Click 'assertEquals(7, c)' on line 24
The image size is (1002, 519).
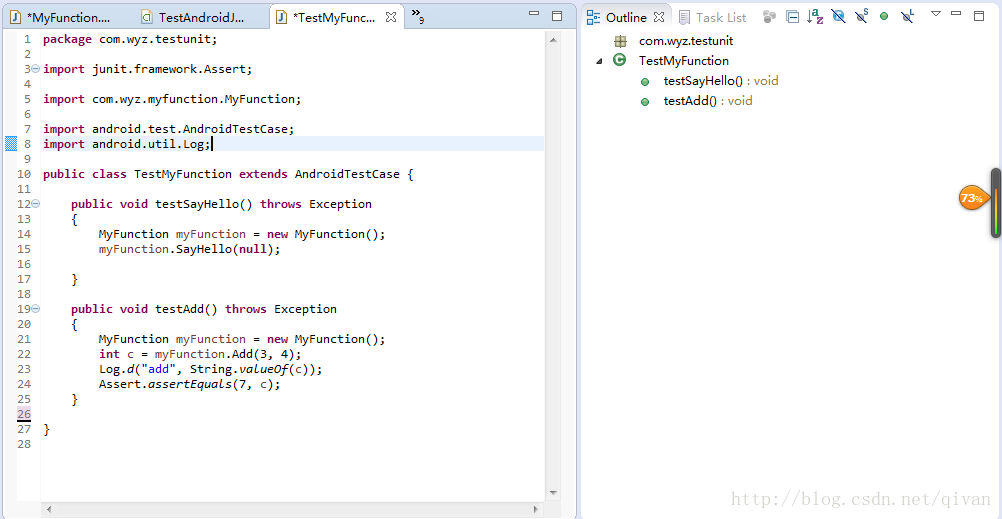click(x=212, y=384)
